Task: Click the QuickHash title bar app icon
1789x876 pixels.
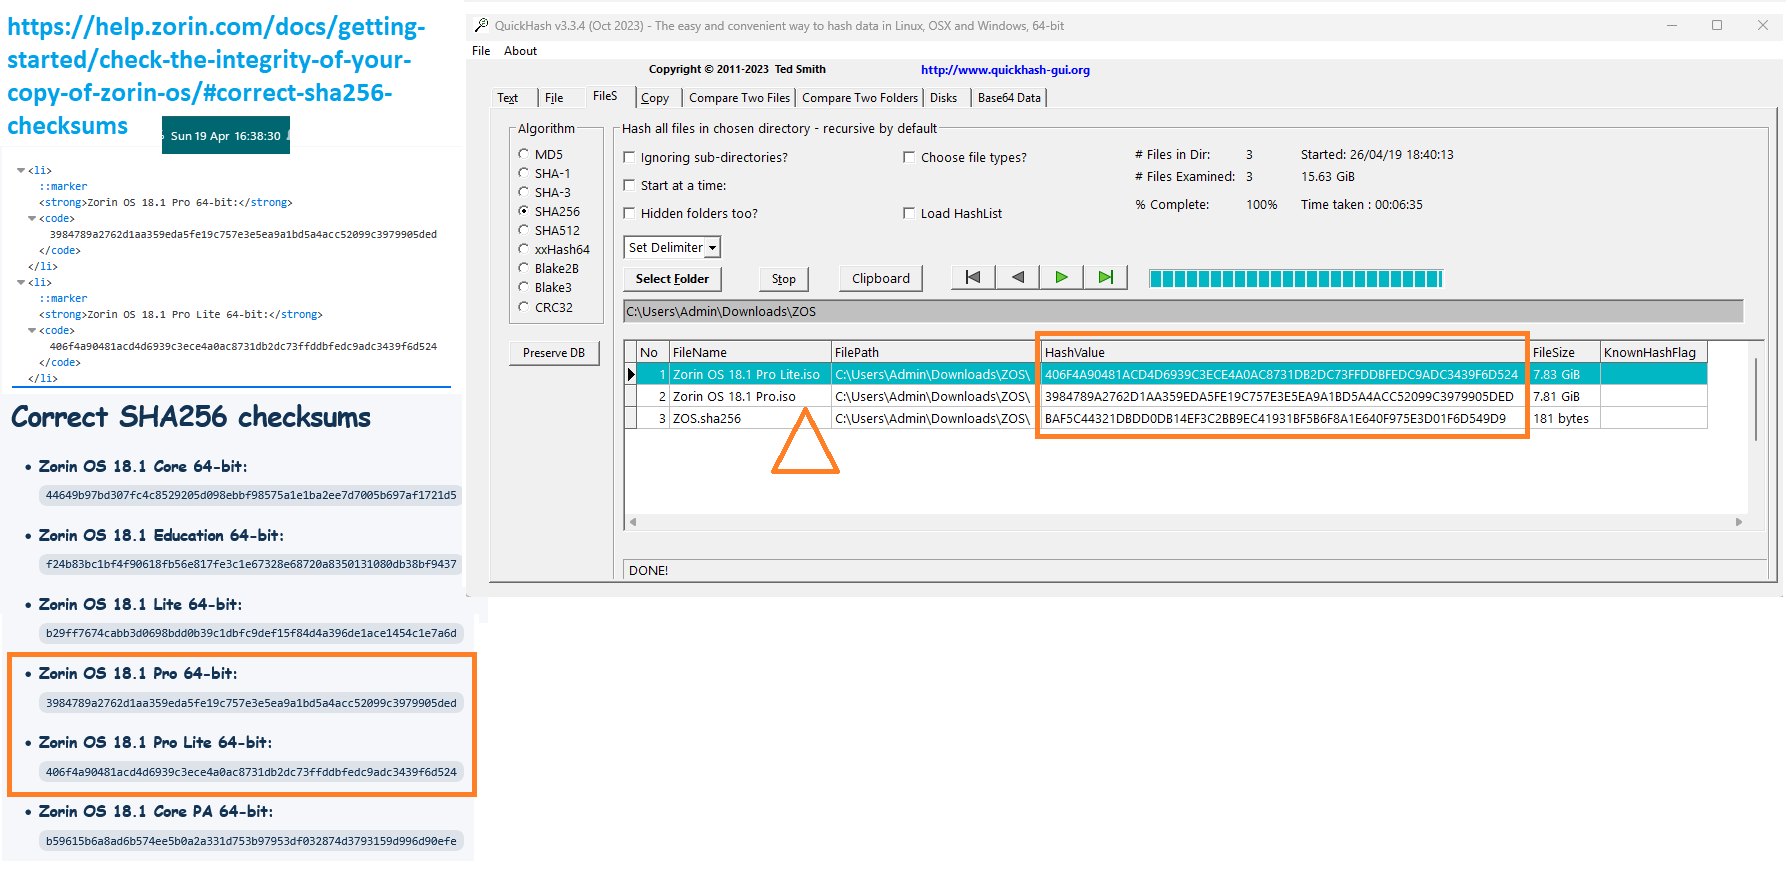Action: click(x=482, y=25)
